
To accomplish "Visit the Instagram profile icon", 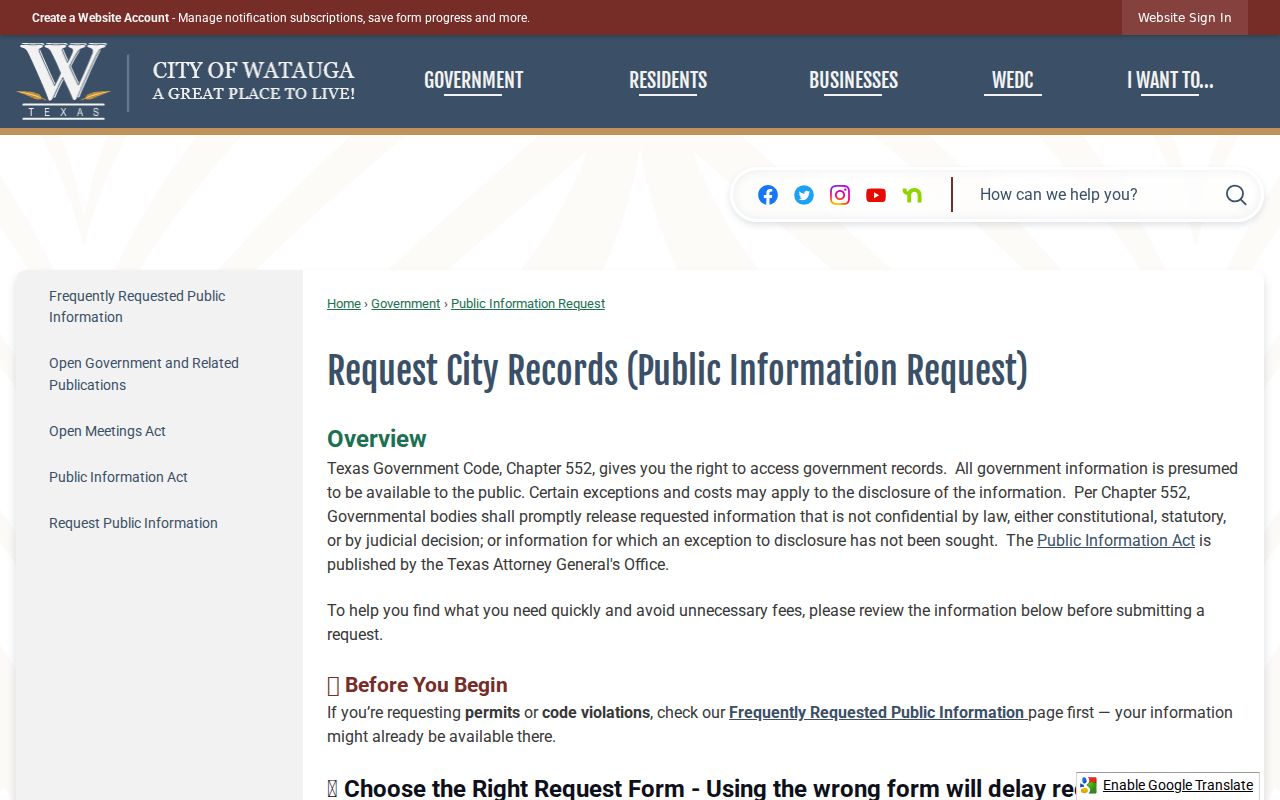I will click(x=840, y=195).
